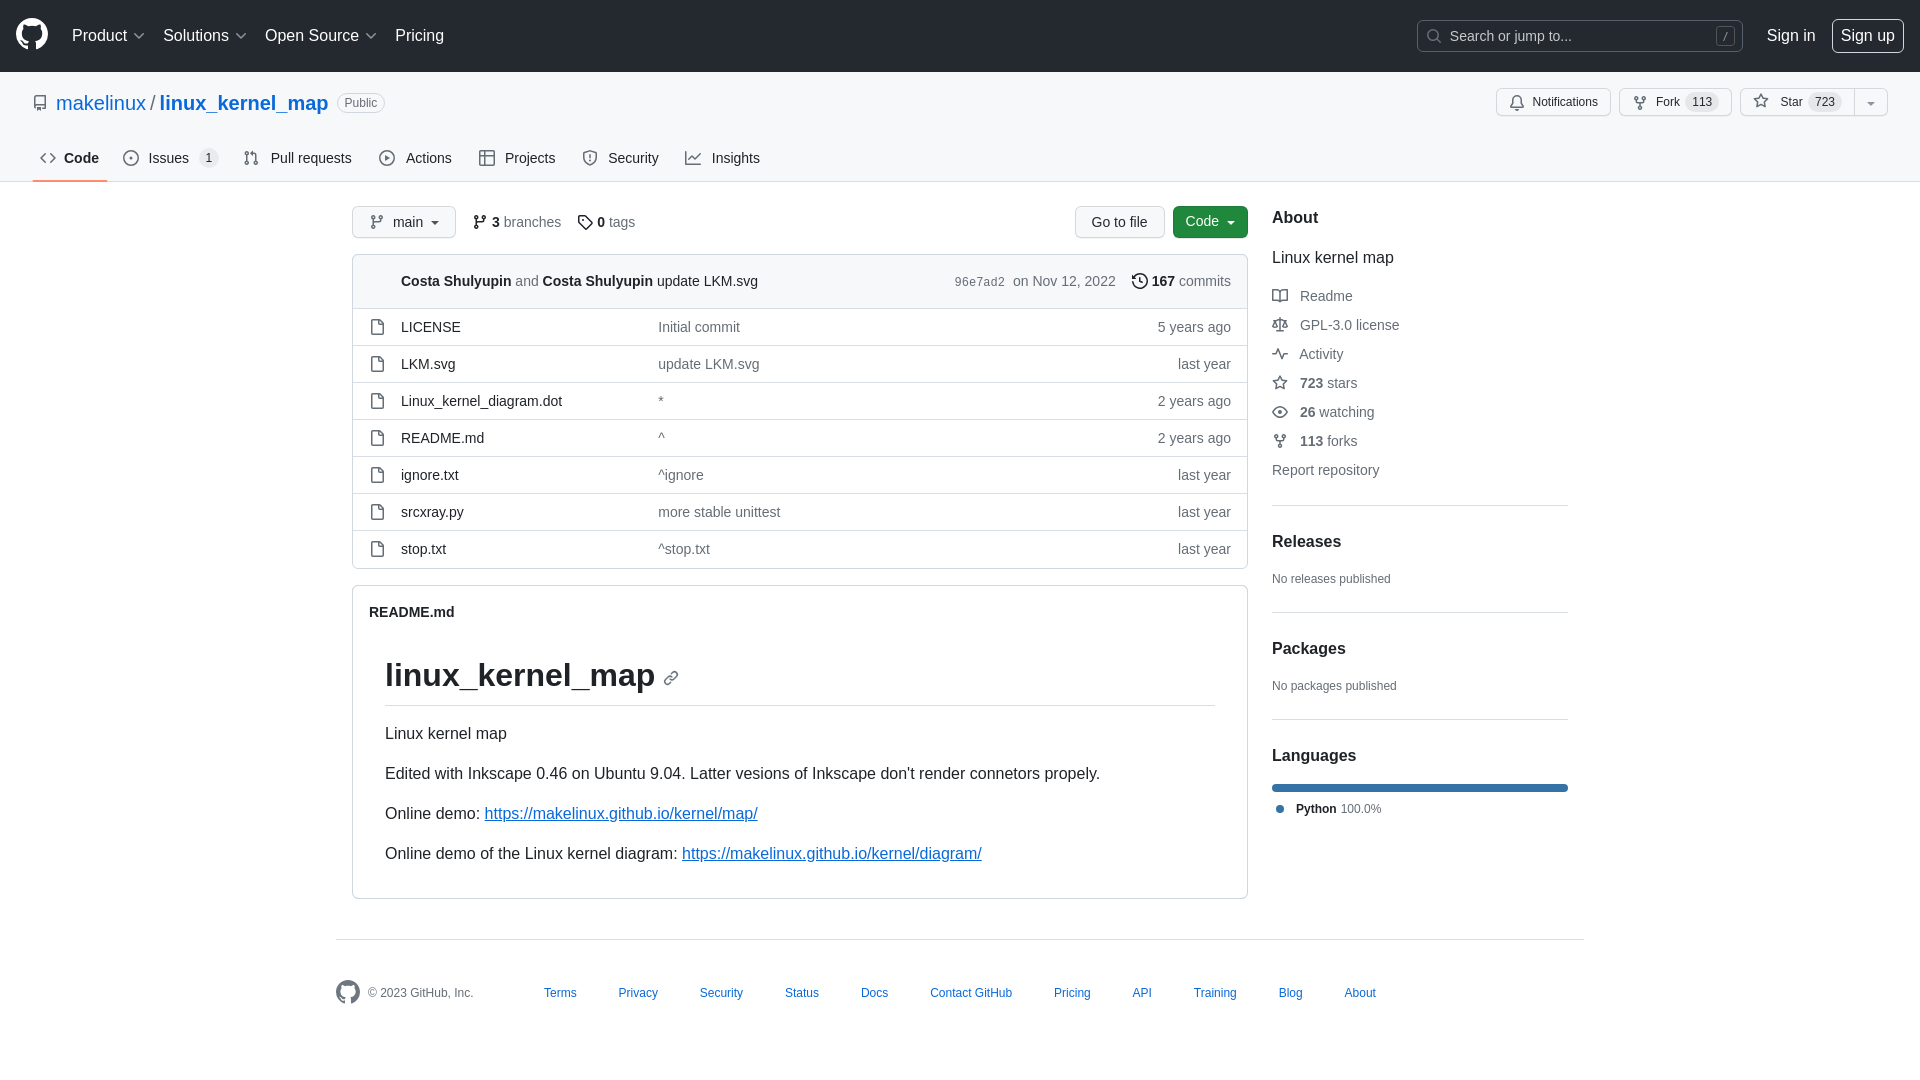Viewport: 1920px width, 1080px height.
Task: Click the tag icon beside 0 tags
Action: (585, 222)
